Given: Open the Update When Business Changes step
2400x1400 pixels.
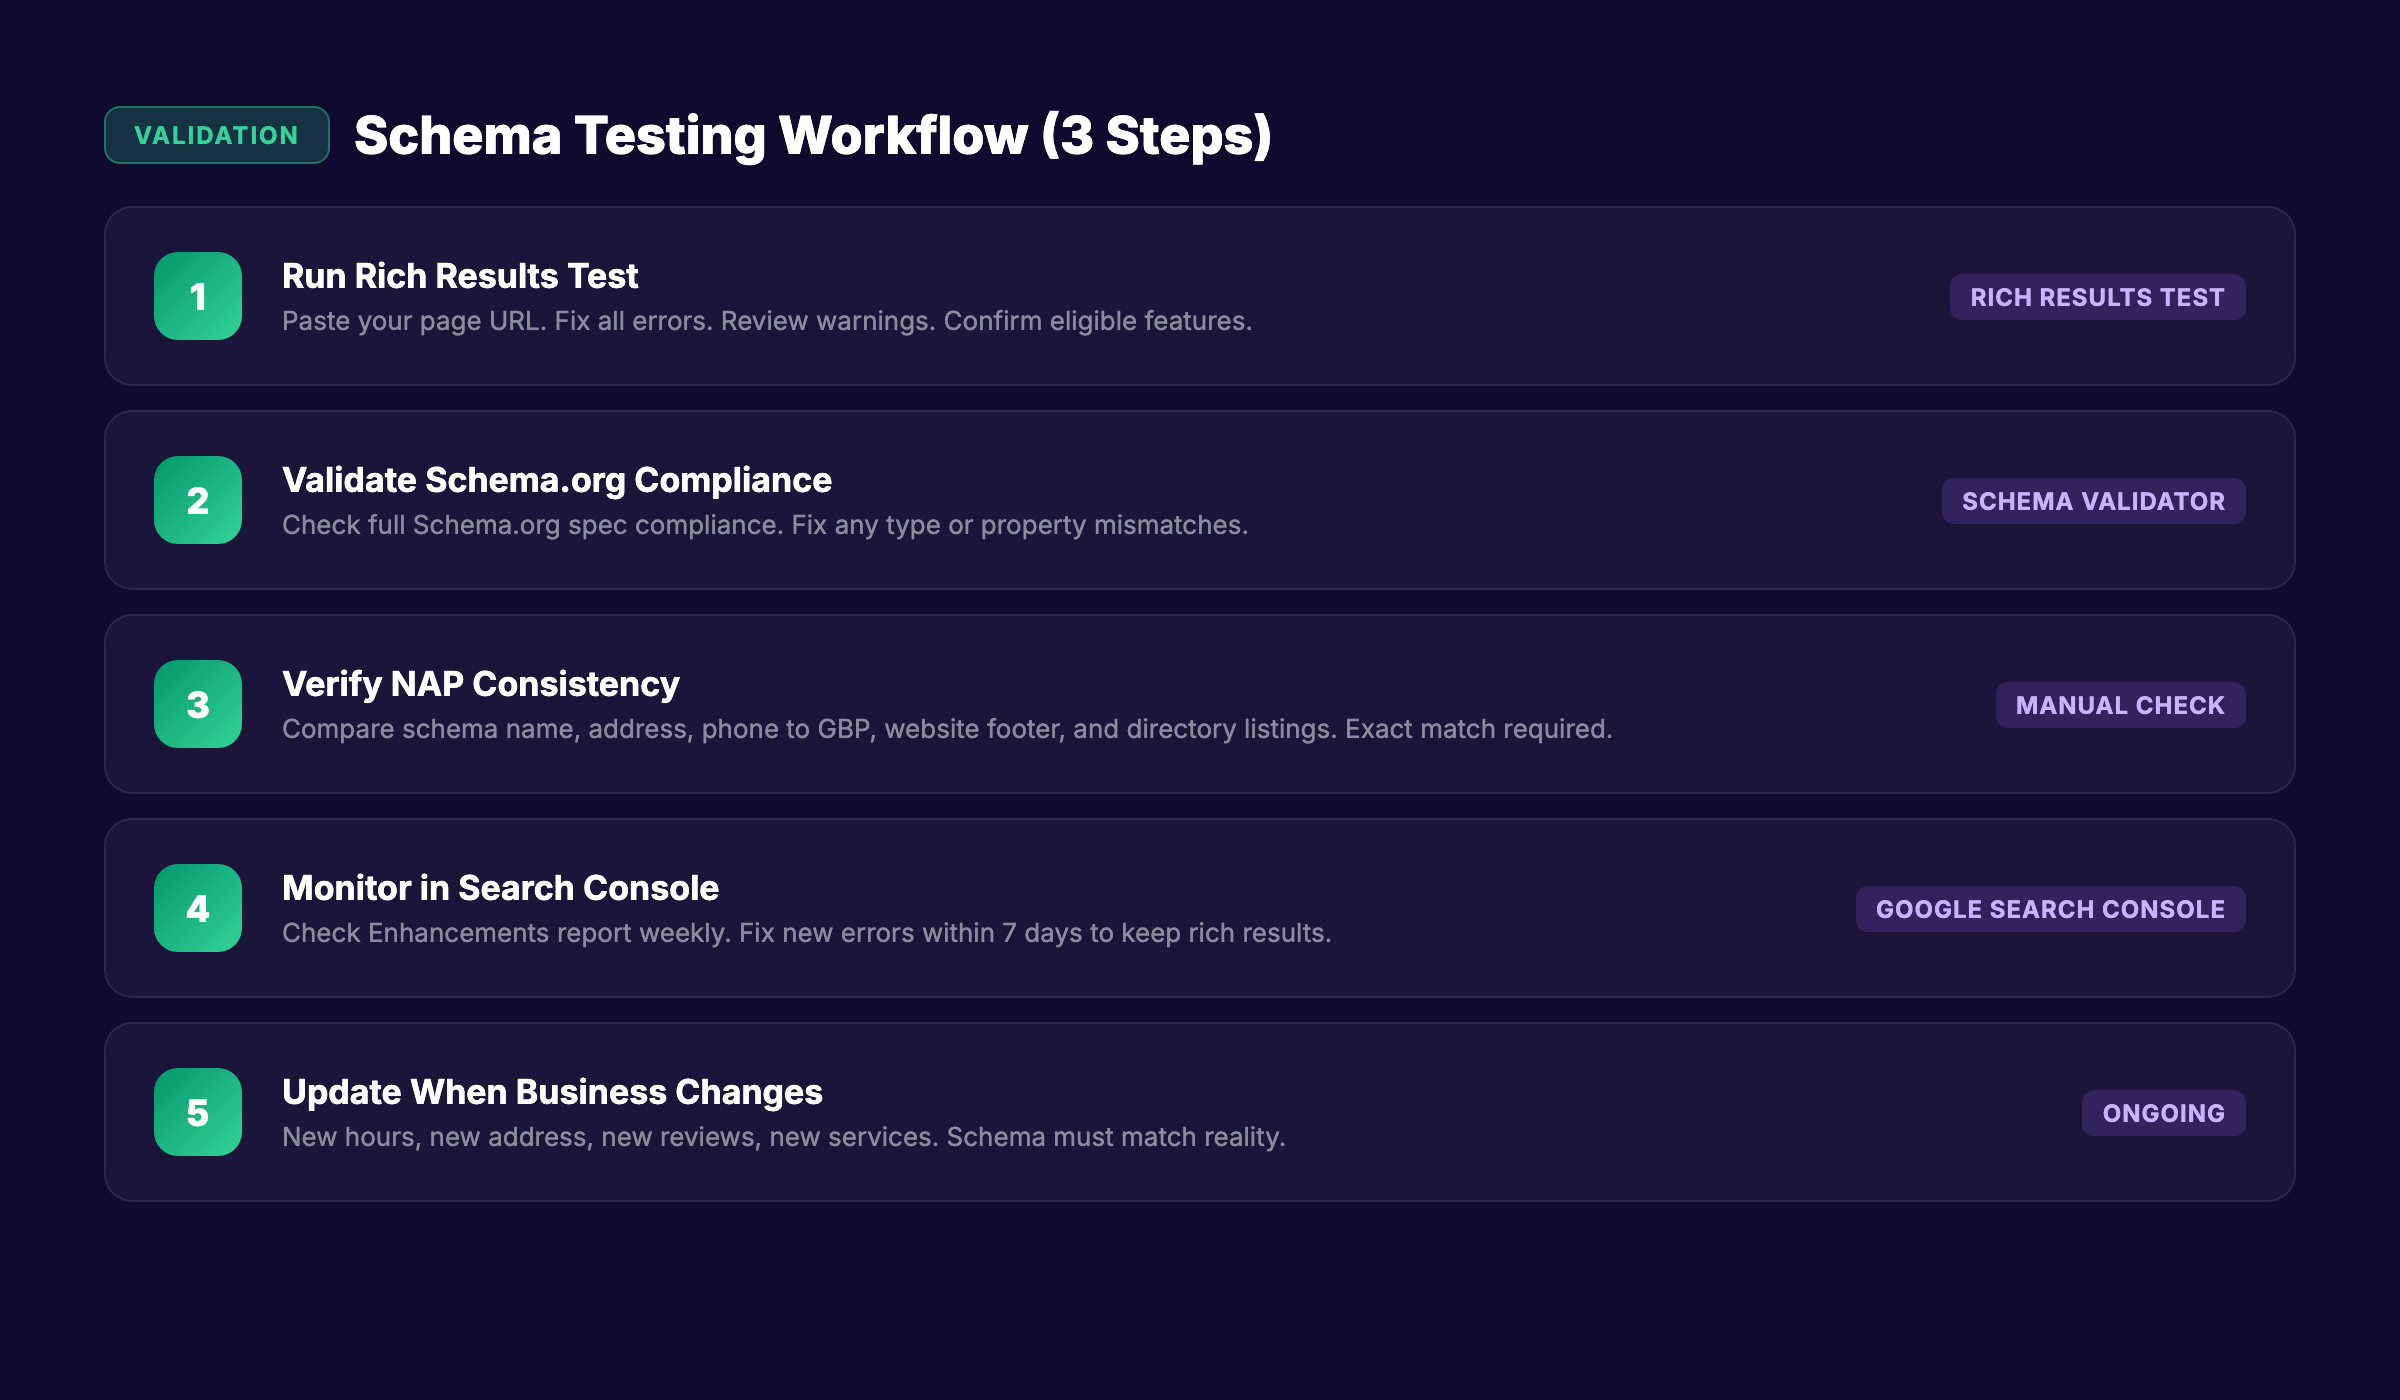Looking at the screenshot, I should (553, 1092).
